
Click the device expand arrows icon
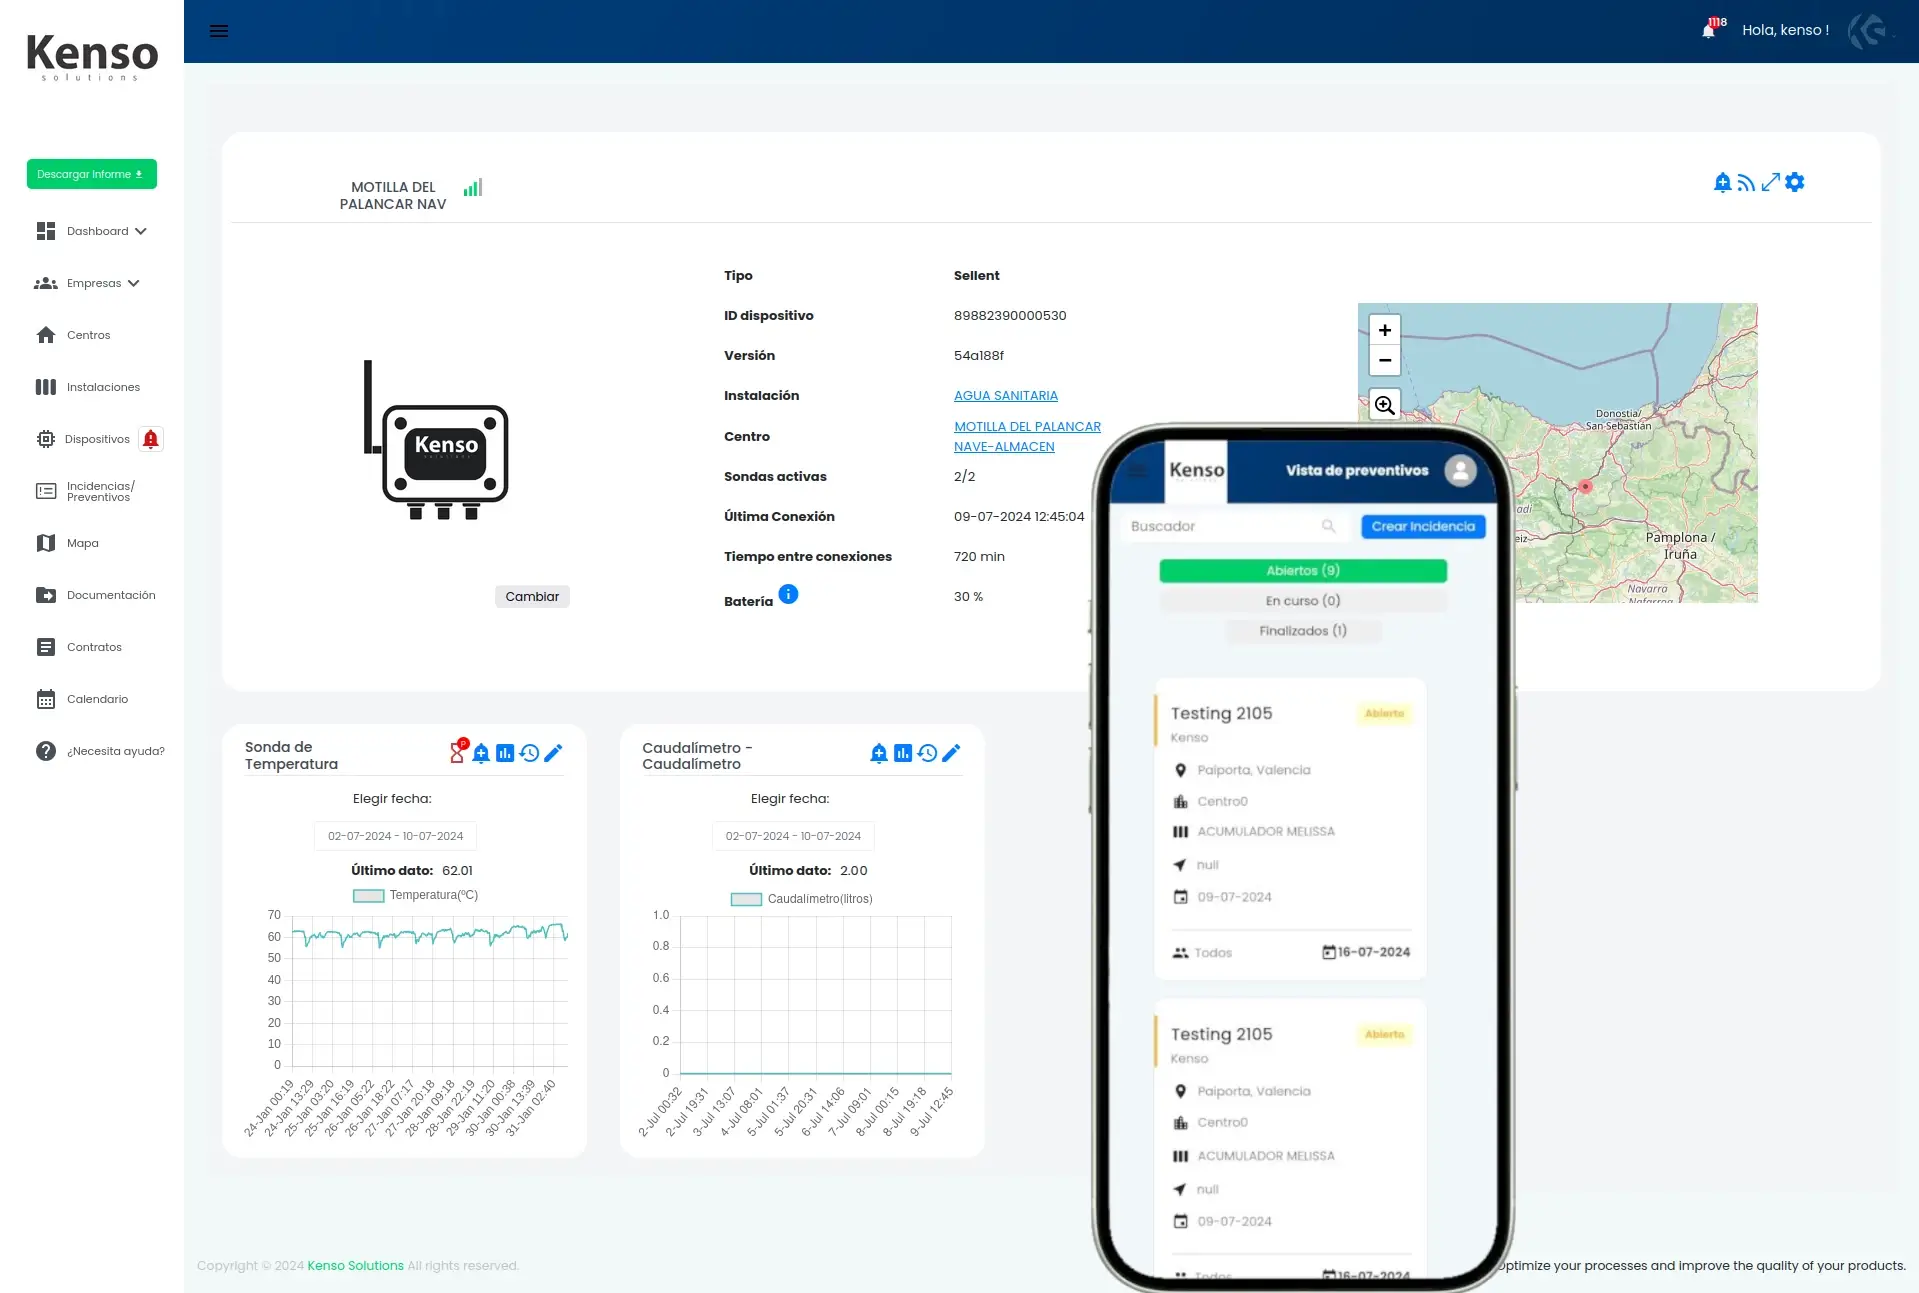click(1770, 182)
